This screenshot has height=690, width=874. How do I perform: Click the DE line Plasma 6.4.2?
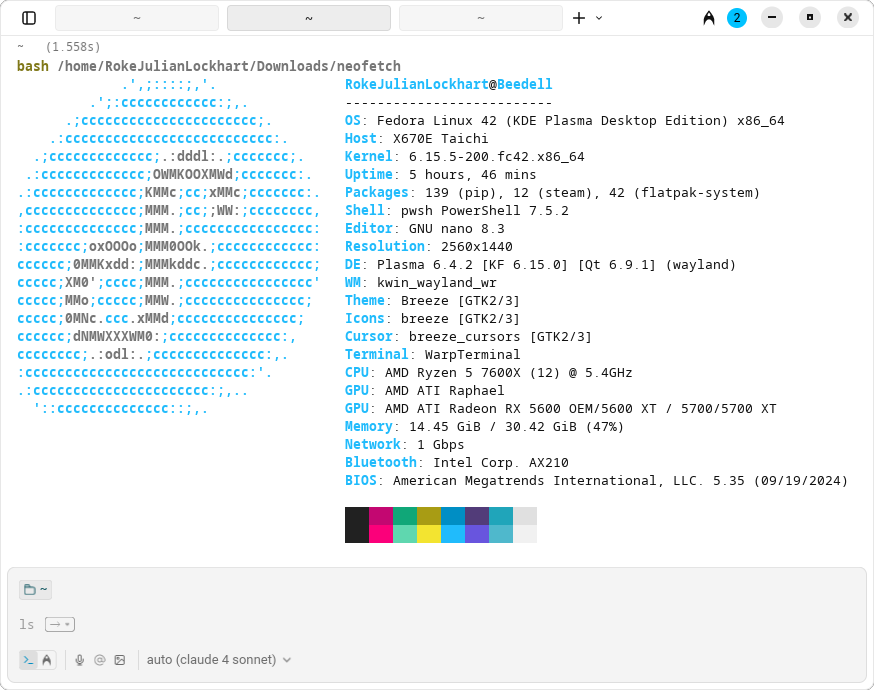coord(541,265)
